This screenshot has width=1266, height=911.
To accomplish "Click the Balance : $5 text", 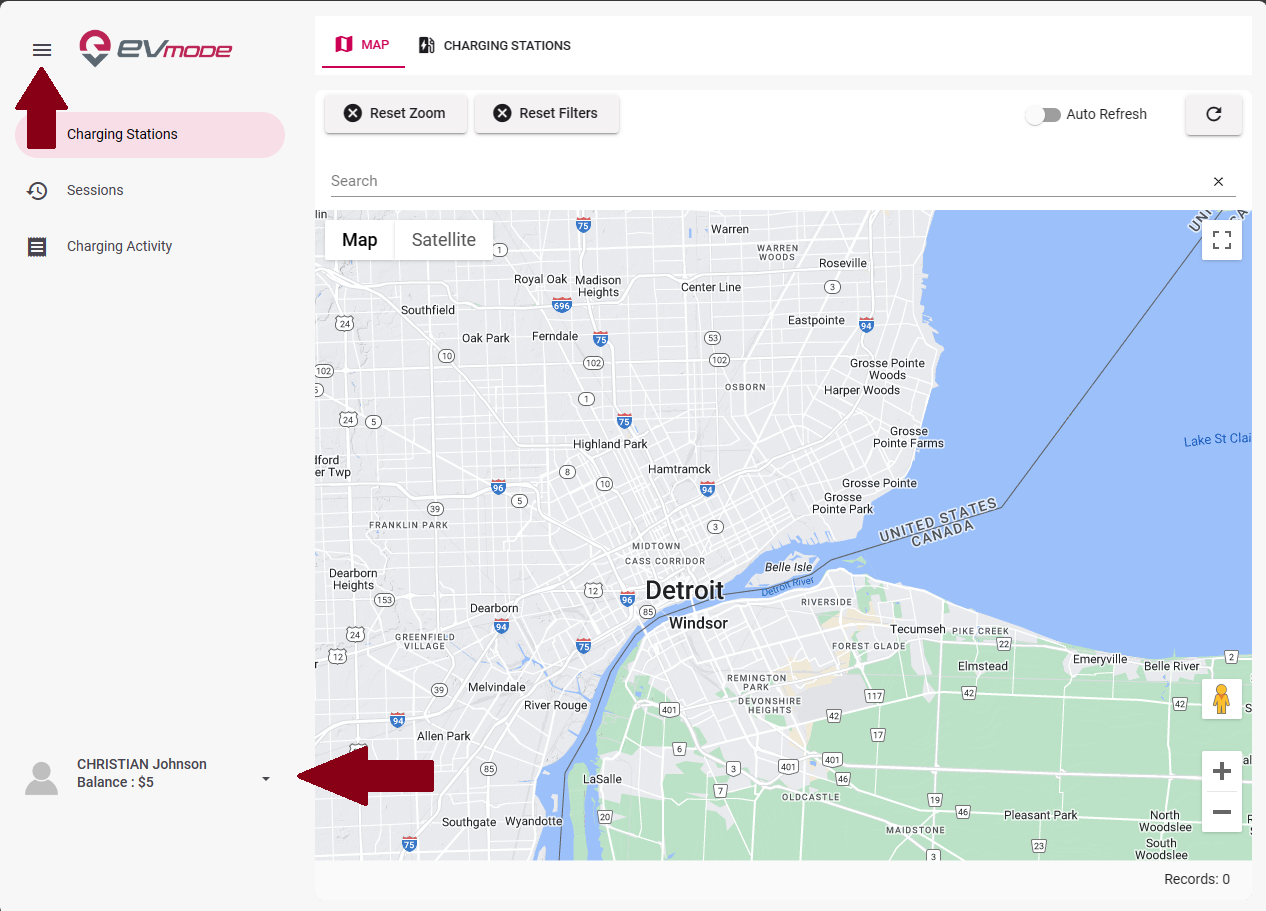I will click(x=115, y=782).
